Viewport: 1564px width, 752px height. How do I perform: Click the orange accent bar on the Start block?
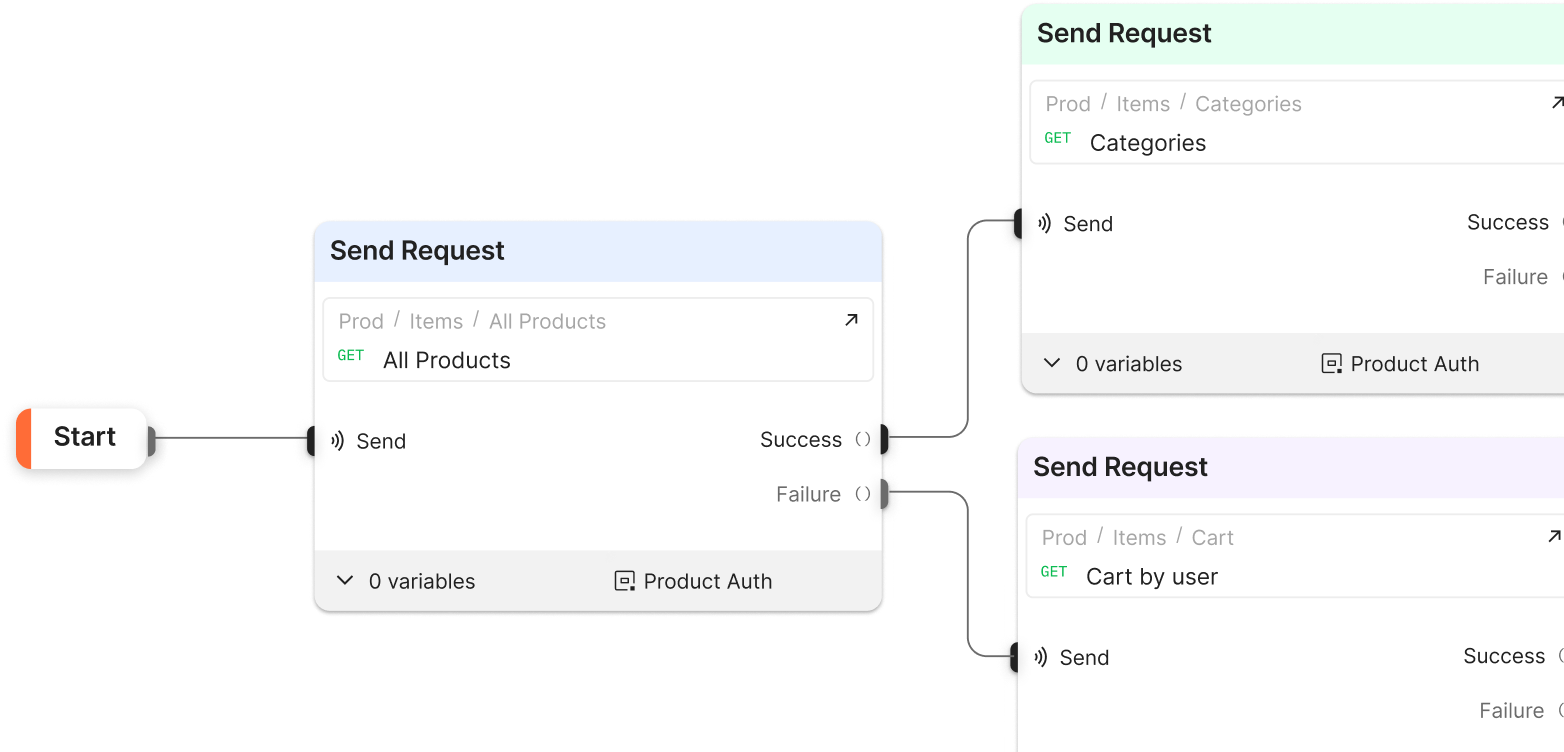click(22, 436)
